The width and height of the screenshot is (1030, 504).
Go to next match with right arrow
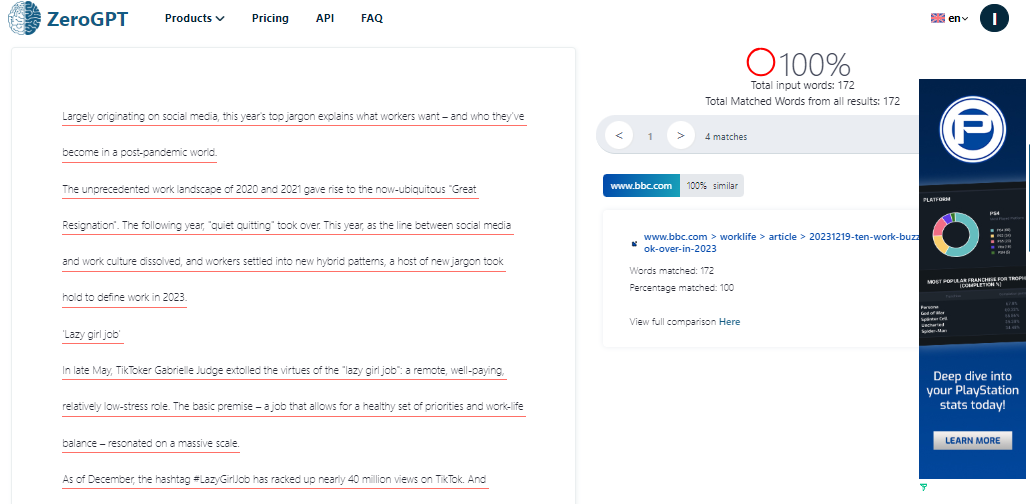pyautogui.click(x=681, y=135)
